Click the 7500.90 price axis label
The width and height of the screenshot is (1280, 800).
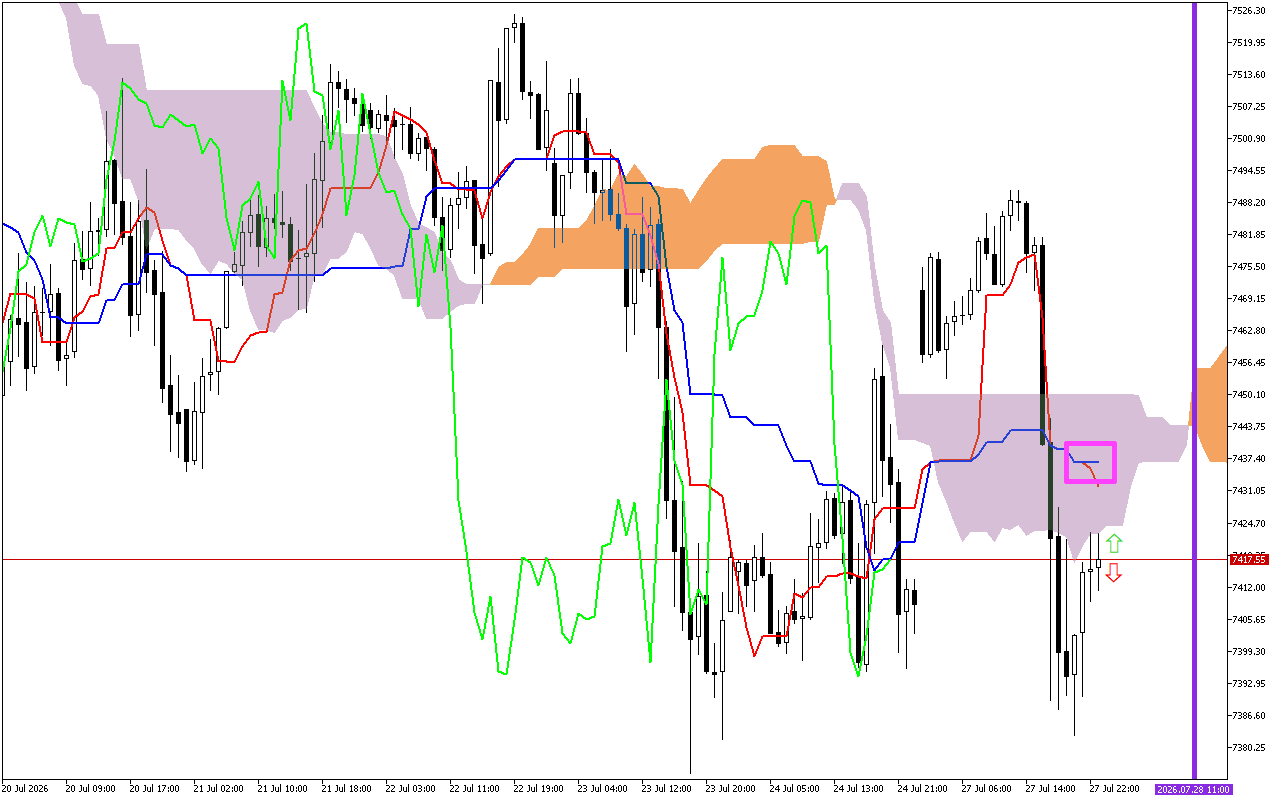click(1249, 138)
